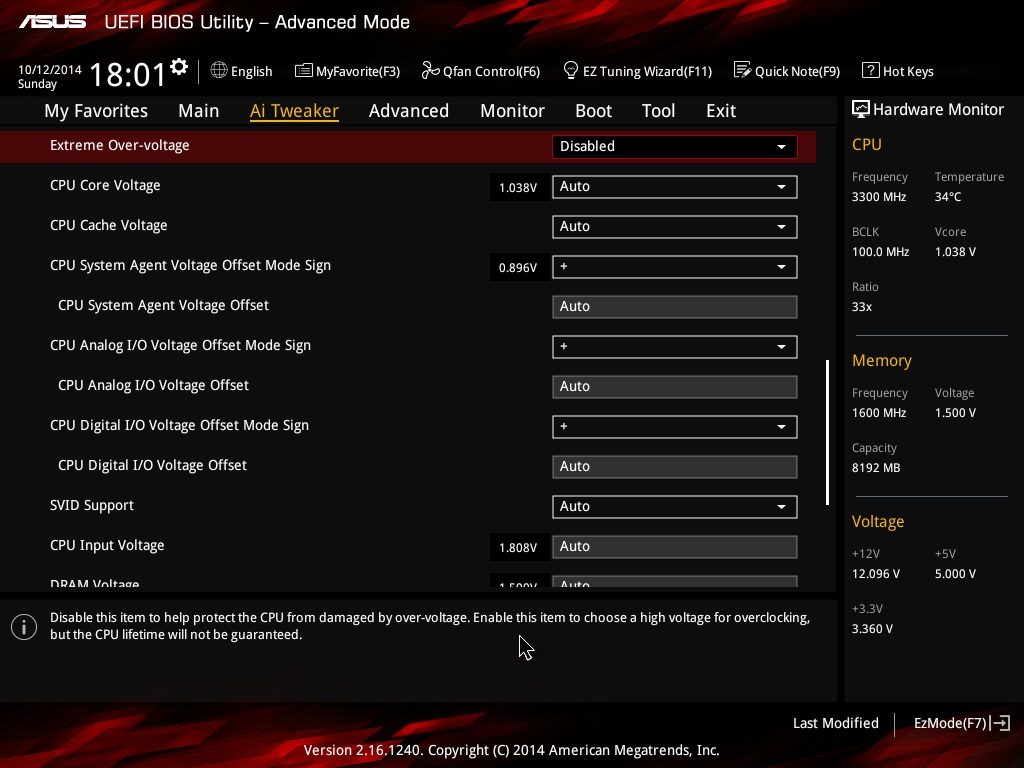Click the settings list vertical scrollbar
This screenshot has width=1024, height=768.
[827, 432]
